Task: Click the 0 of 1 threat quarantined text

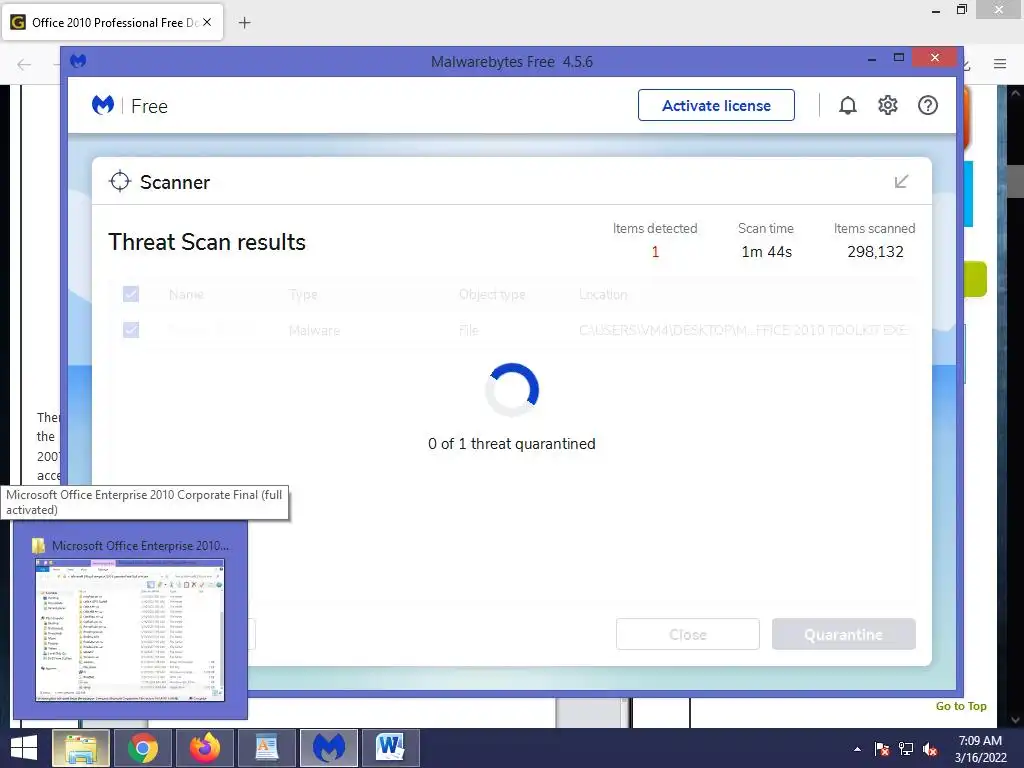Action: pyautogui.click(x=511, y=443)
